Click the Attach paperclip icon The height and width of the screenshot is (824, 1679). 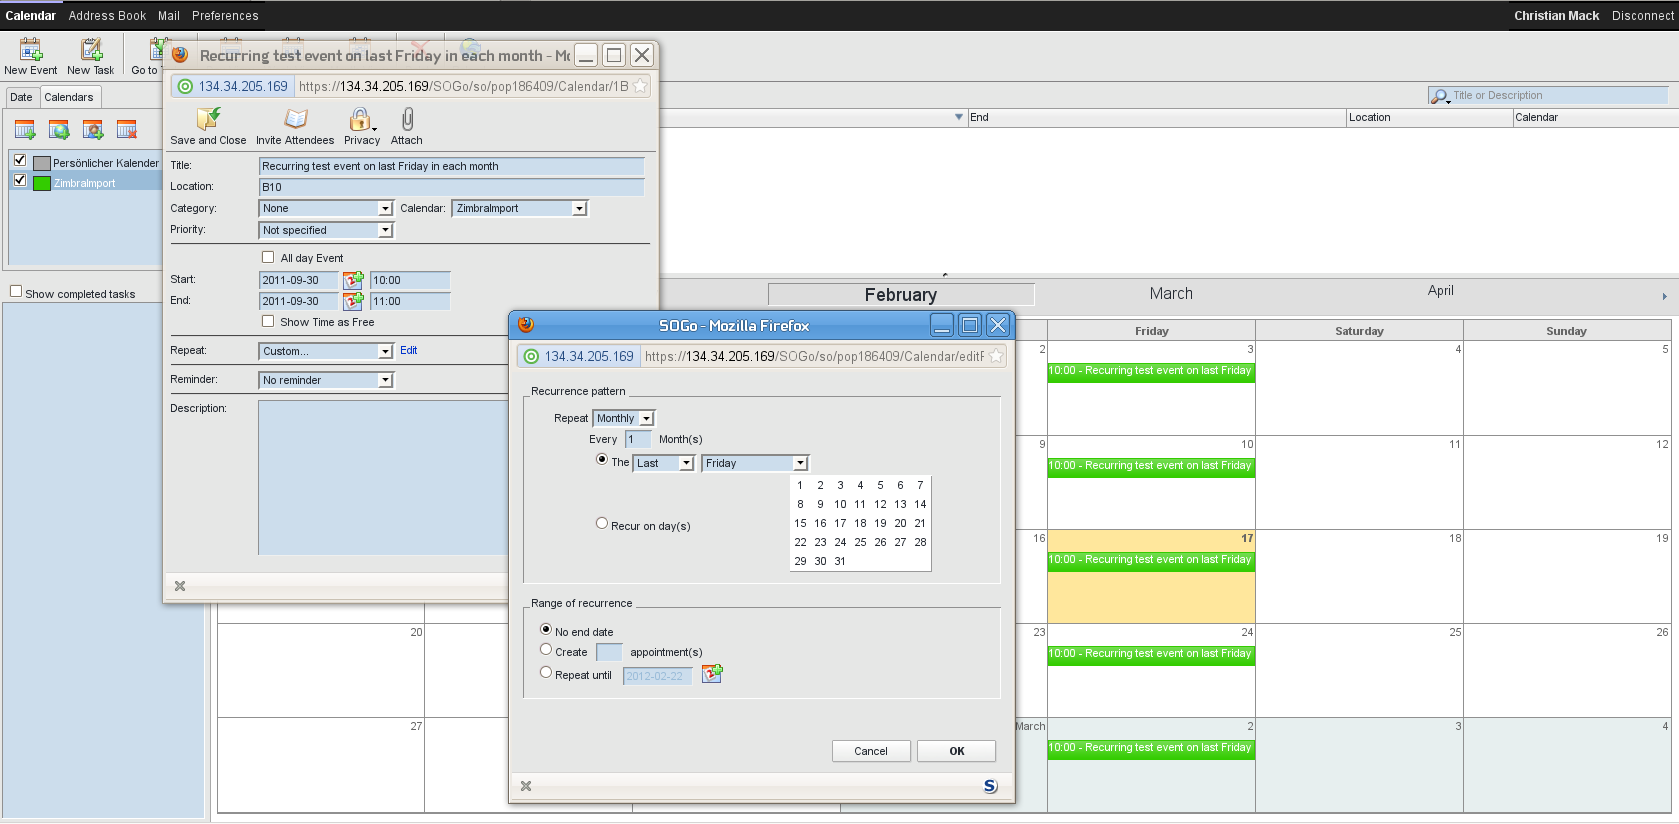tap(407, 120)
